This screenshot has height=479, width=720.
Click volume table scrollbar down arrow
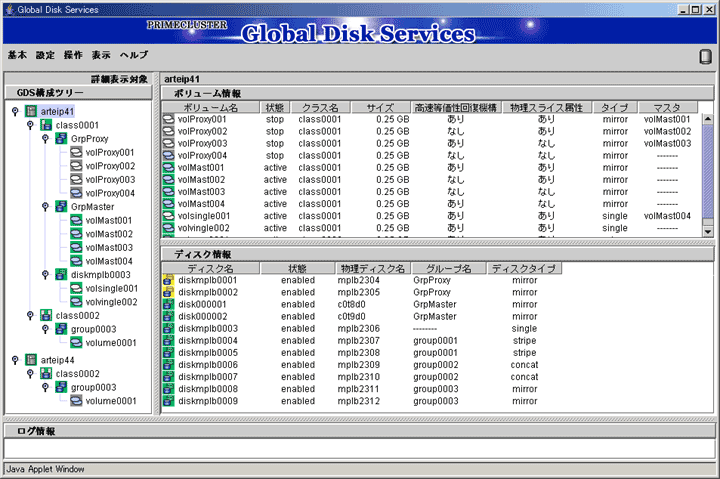(x=708, y=232)
